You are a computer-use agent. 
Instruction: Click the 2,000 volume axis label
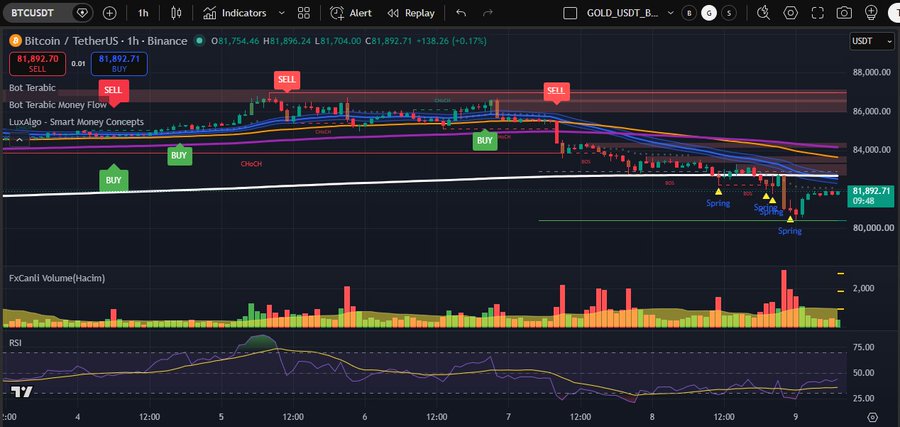863,288
